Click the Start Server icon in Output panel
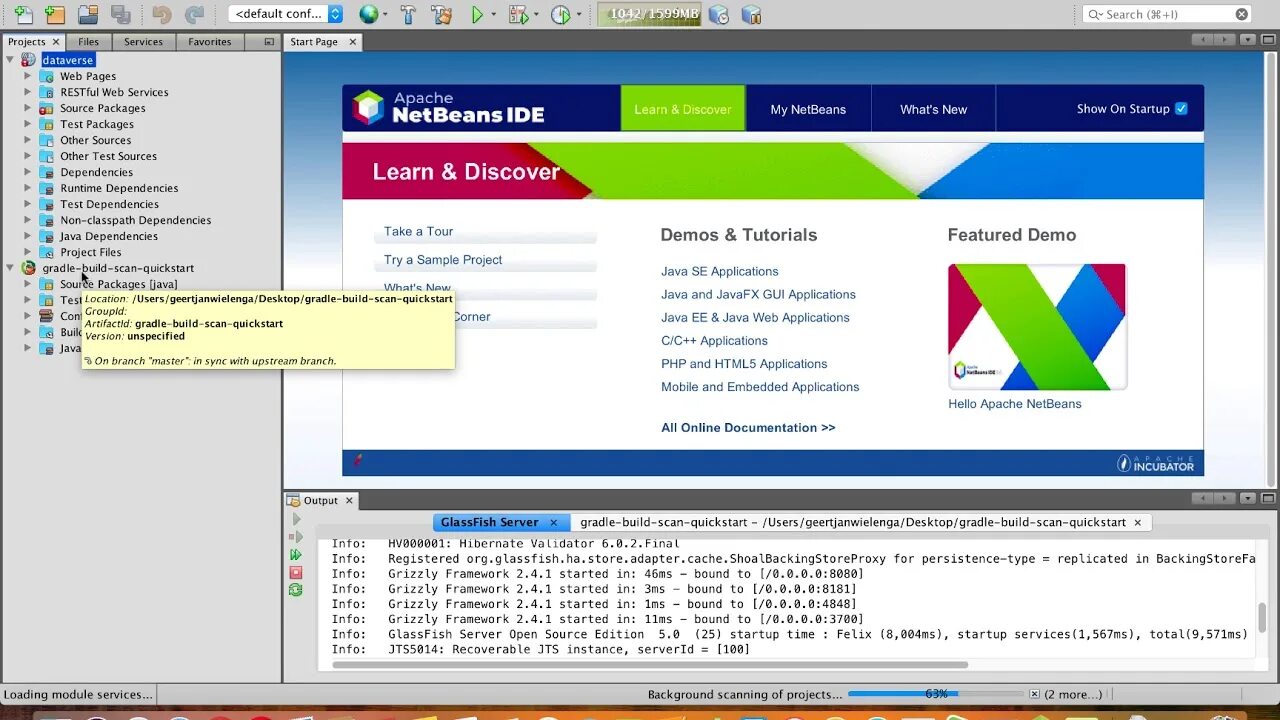Image resolution: width=1280 pixels, height=720 pixels. [x=296, y=519]
